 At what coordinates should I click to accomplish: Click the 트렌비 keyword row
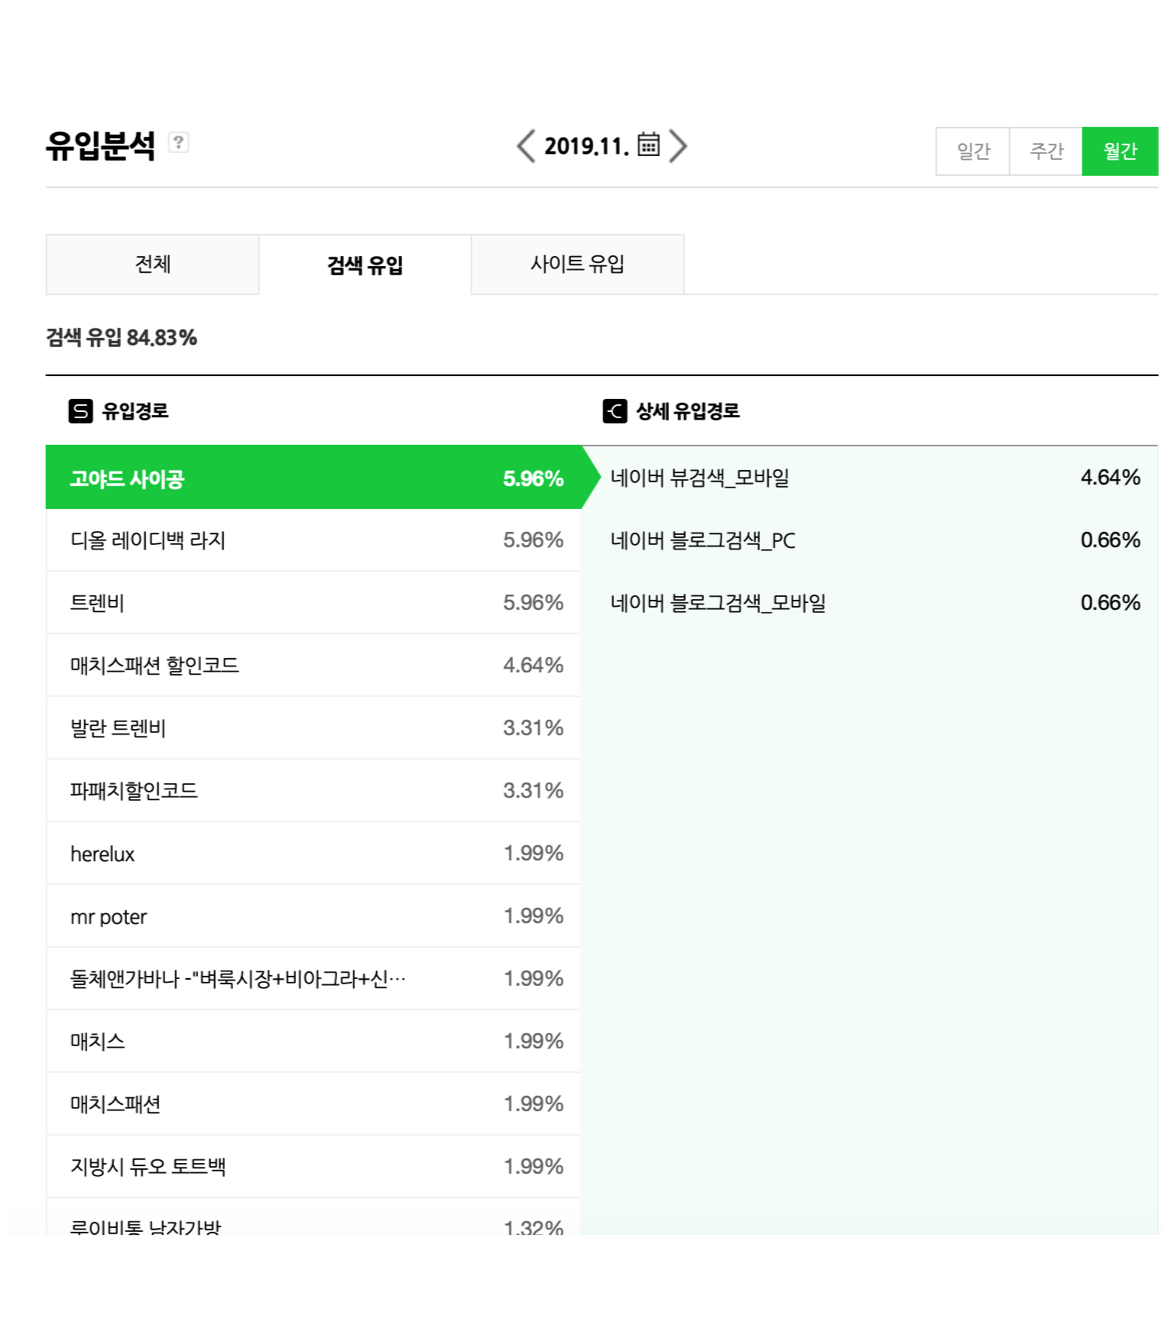(313, 603)
